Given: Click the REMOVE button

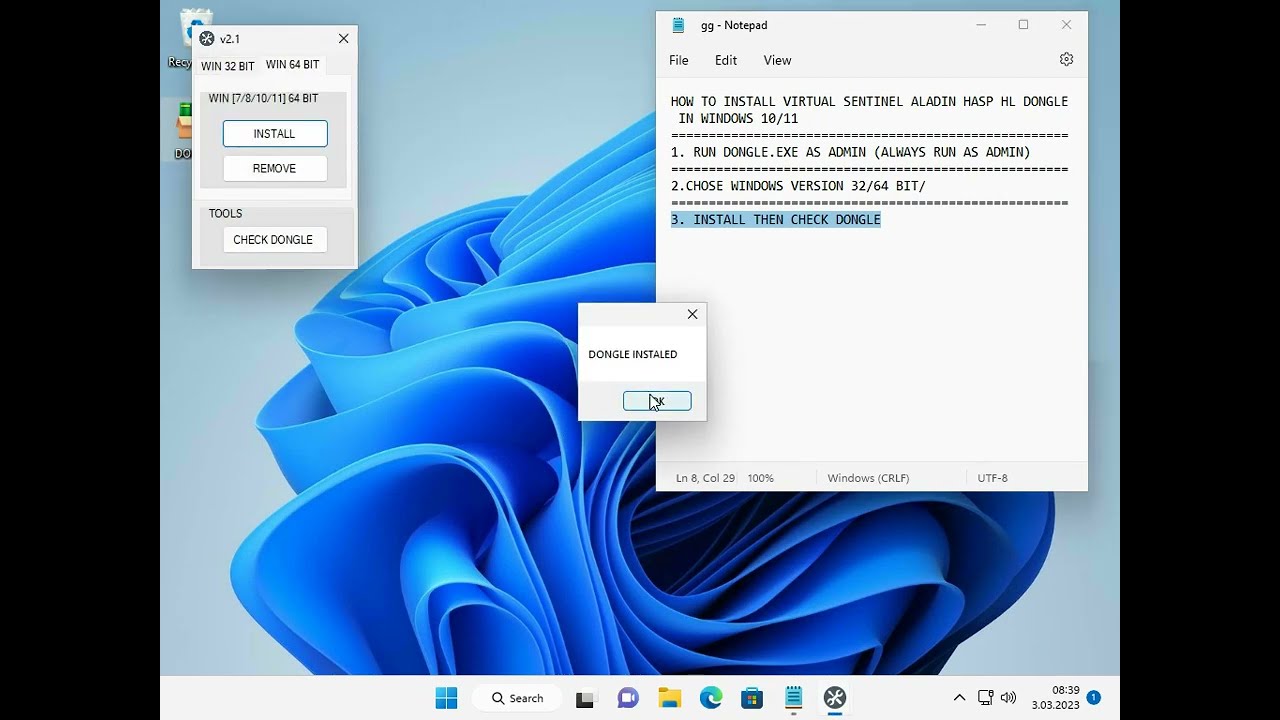Looking at the screenshot, I should pyautogui.click(x=275, y=169).
